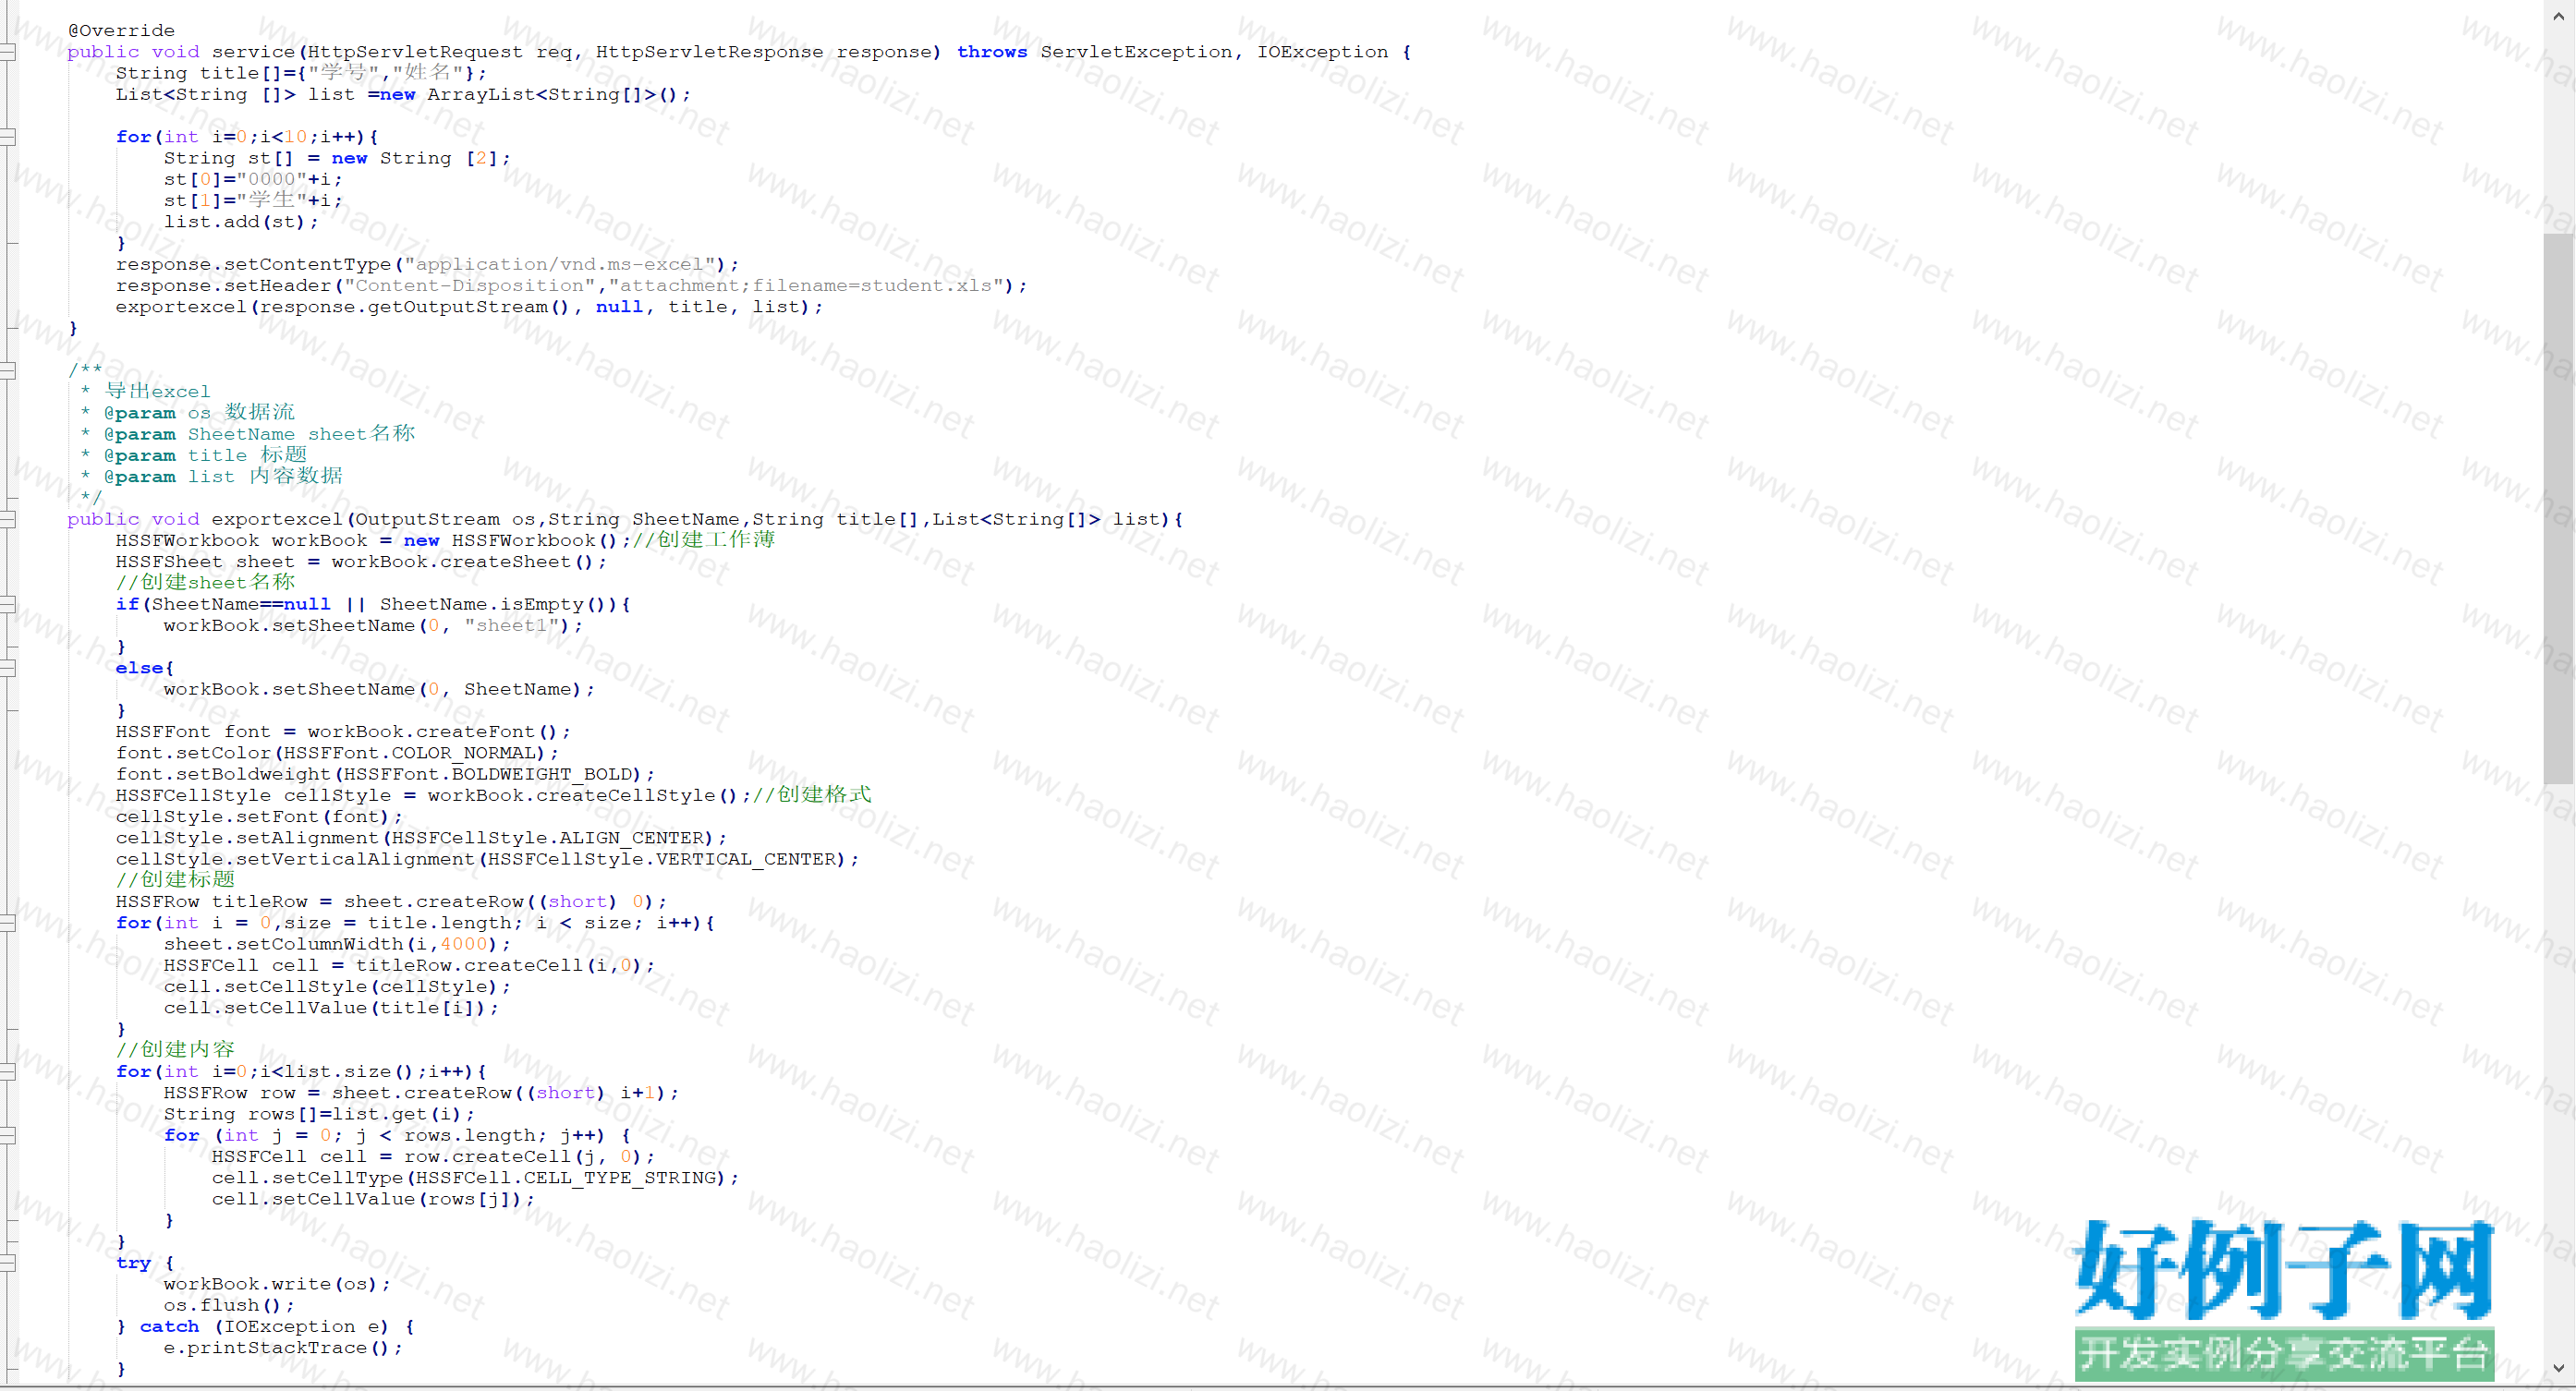Click the @Override annotation text
Screen dimensions: 2576x1391
pyautogui.click(x=121, y=31)
